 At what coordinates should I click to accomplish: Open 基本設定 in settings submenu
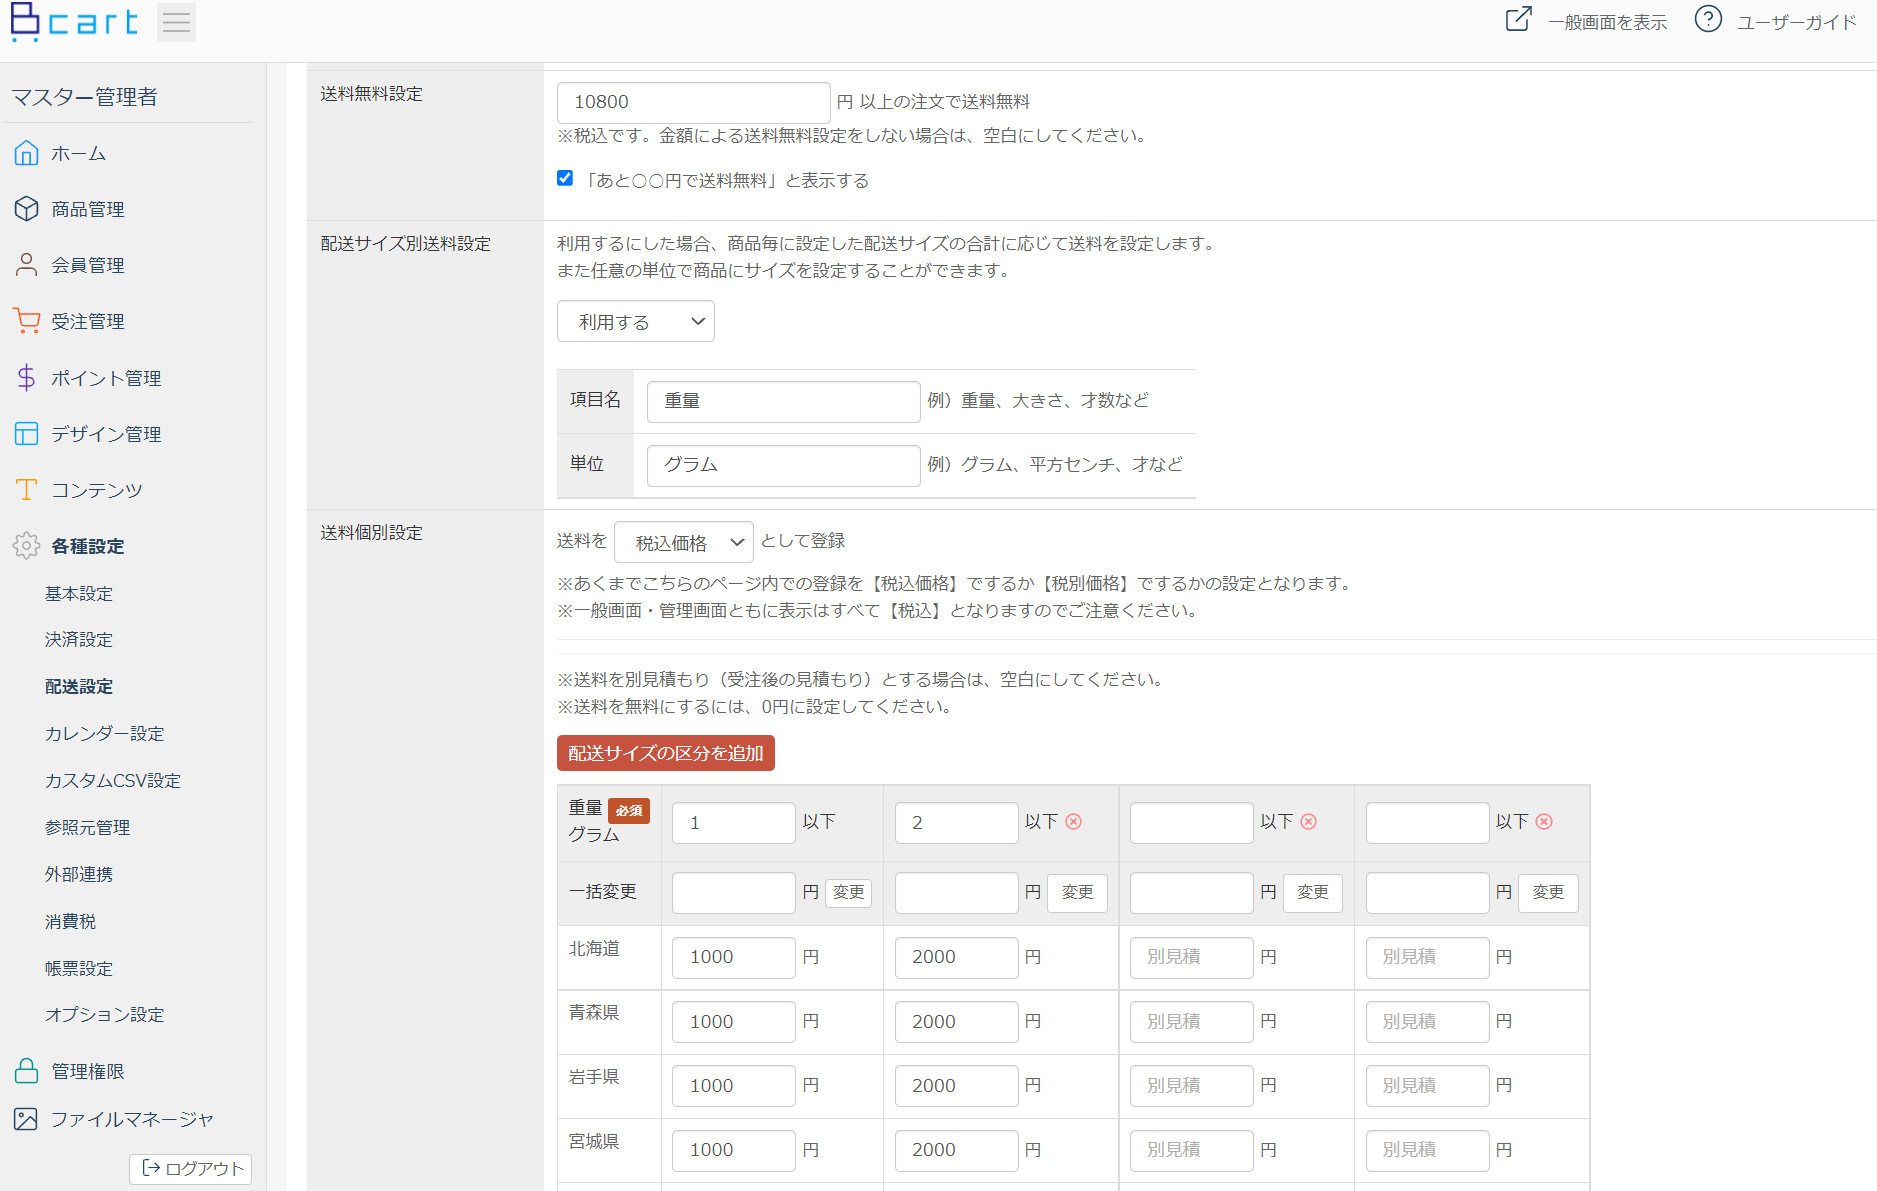click(x=79, y=594)
